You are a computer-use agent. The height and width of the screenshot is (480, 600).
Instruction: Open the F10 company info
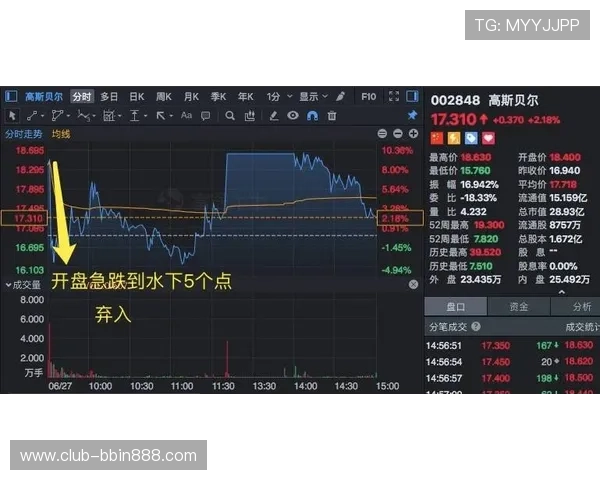(x=368, y=96)
